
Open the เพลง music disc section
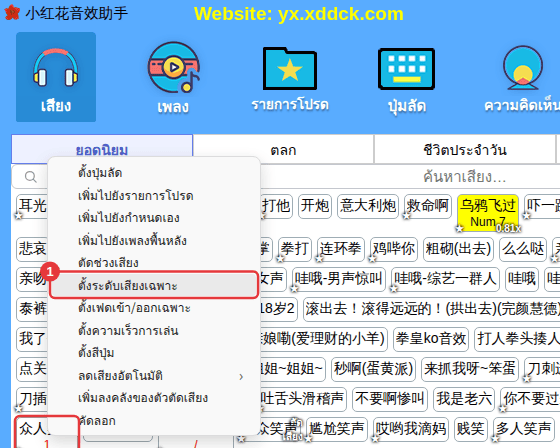click(174, 77)
